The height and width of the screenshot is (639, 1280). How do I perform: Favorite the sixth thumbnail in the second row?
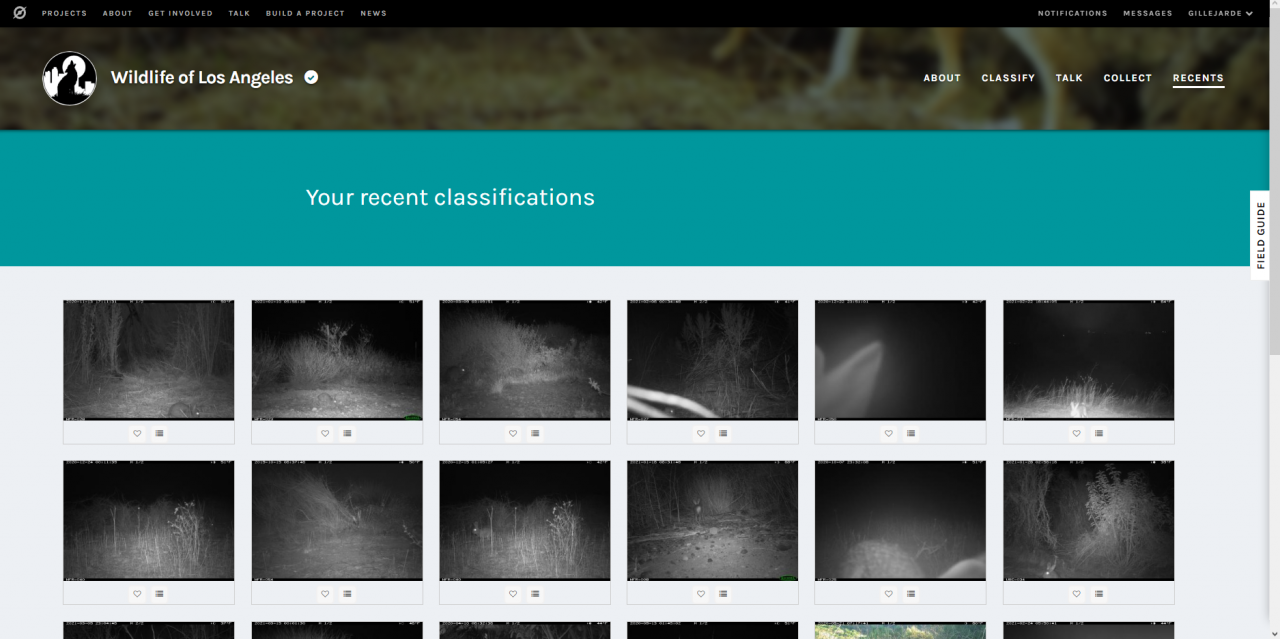[x=1077, y=594]
